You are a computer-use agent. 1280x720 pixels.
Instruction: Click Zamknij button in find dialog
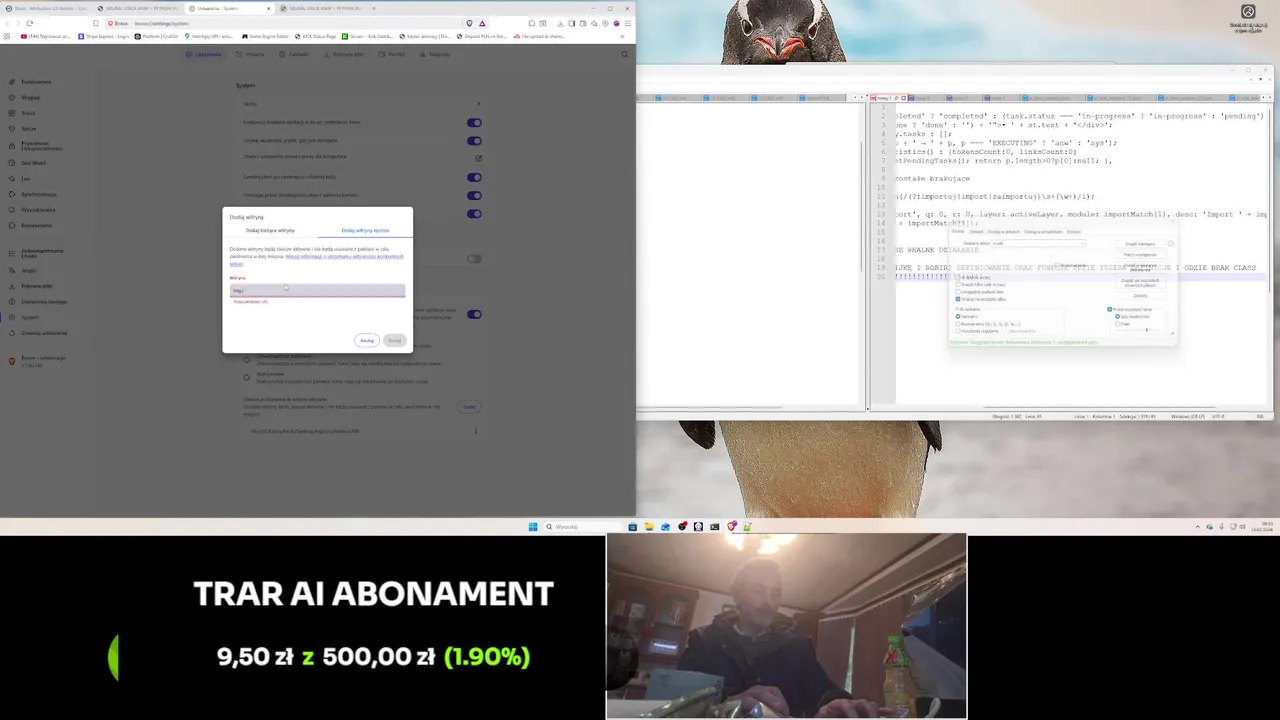tap(1140, 295)
